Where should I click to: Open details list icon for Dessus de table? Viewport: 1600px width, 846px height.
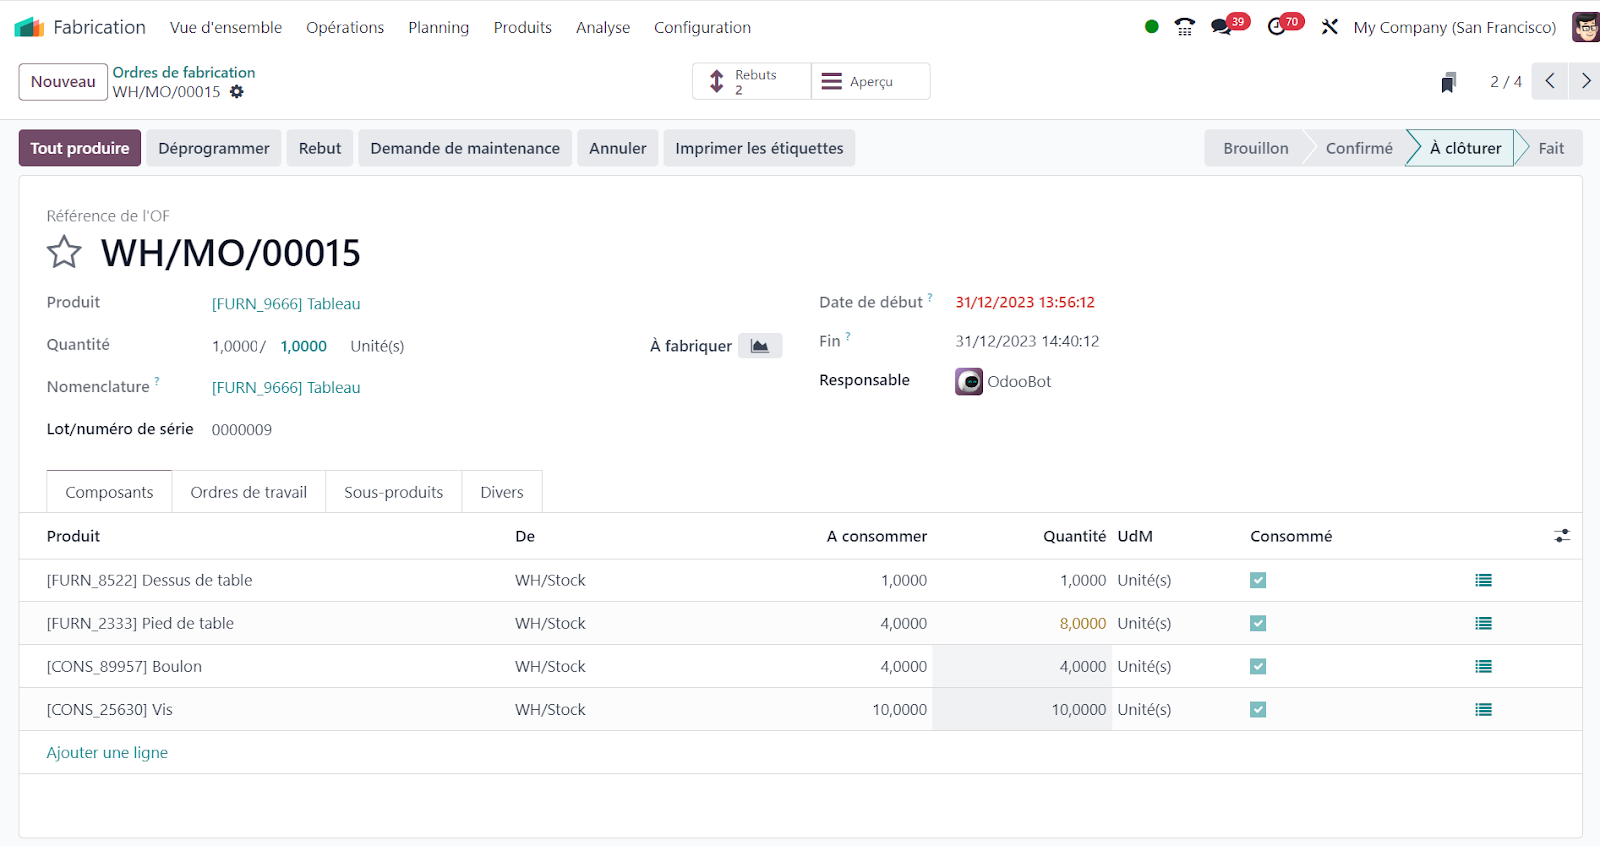point(1483,580)
